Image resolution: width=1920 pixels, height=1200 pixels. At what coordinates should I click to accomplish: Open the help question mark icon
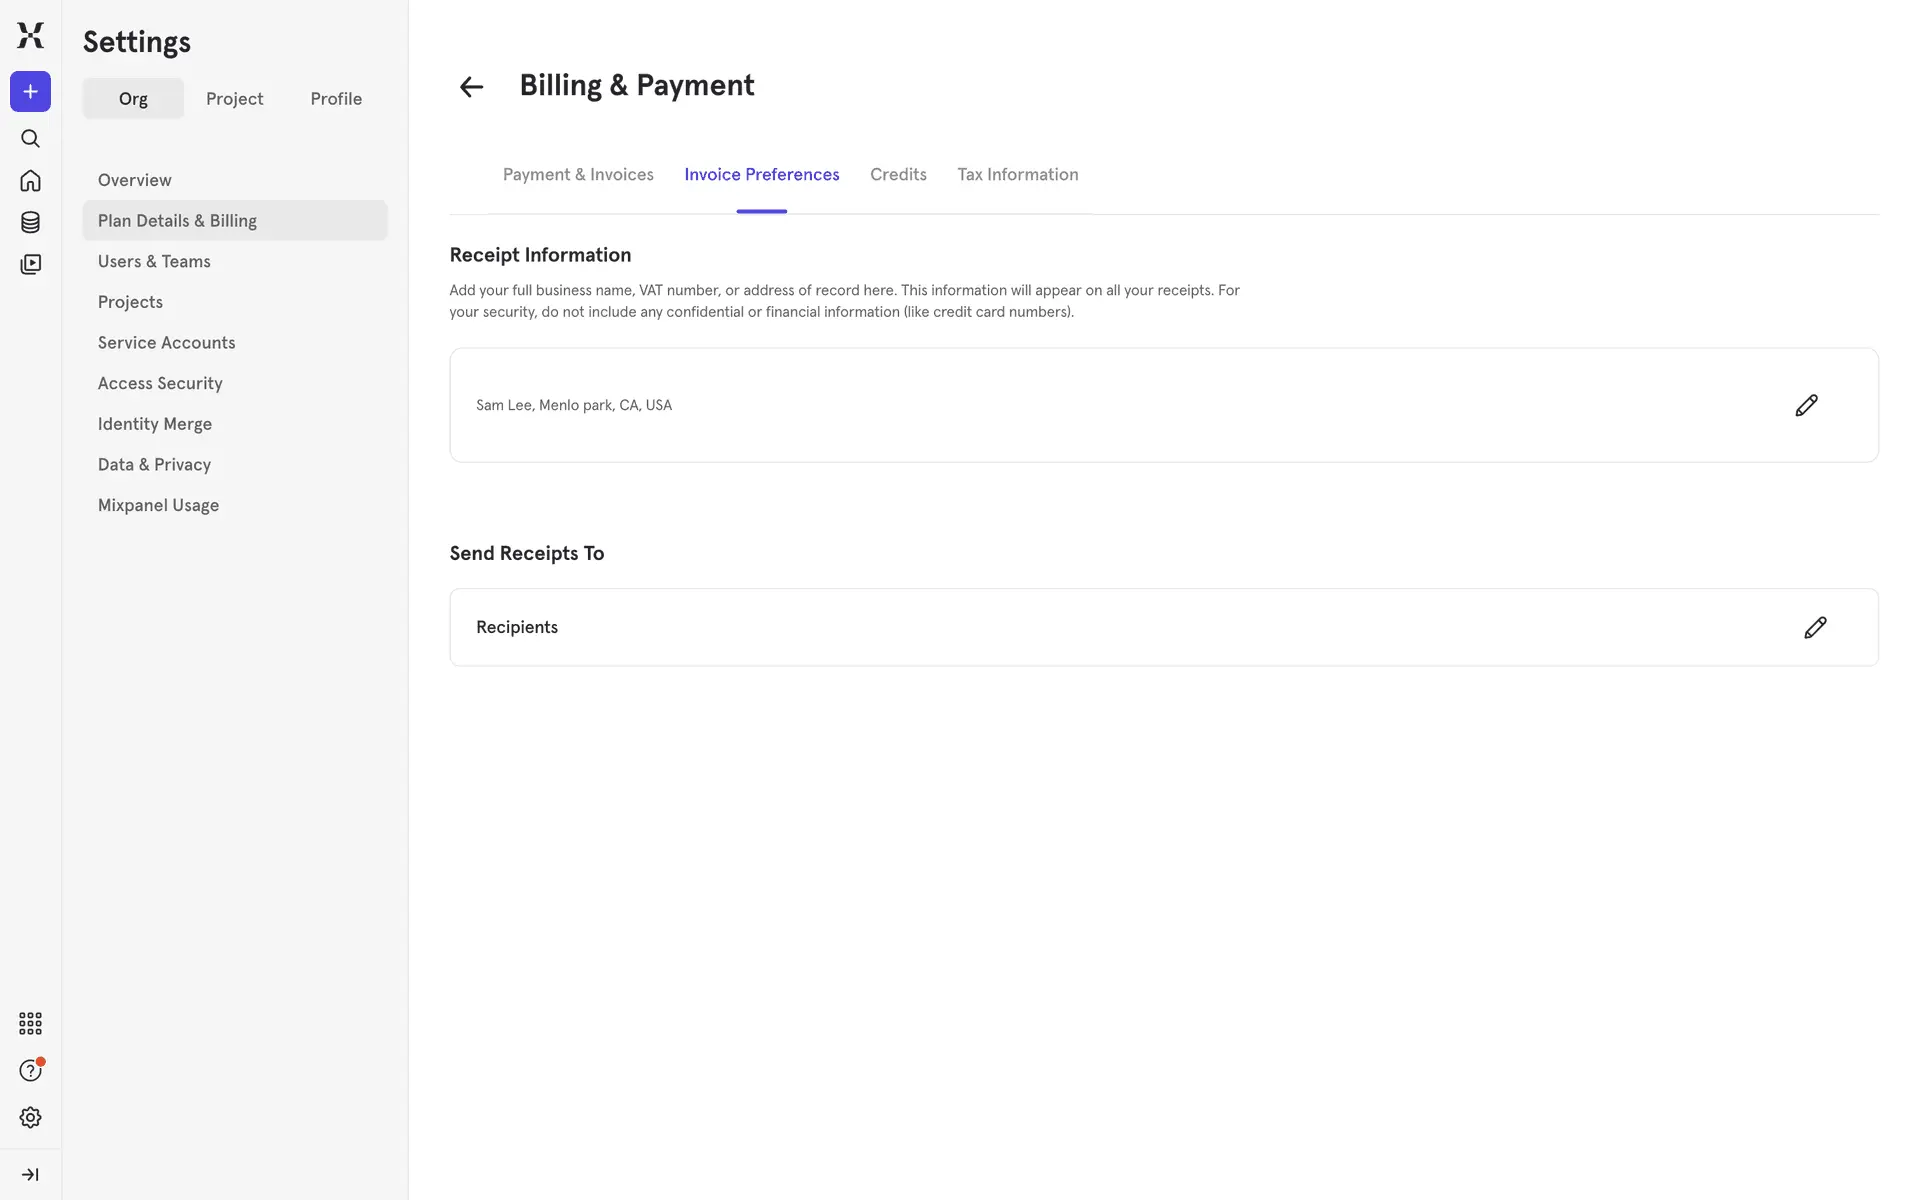pos(30,1070)
